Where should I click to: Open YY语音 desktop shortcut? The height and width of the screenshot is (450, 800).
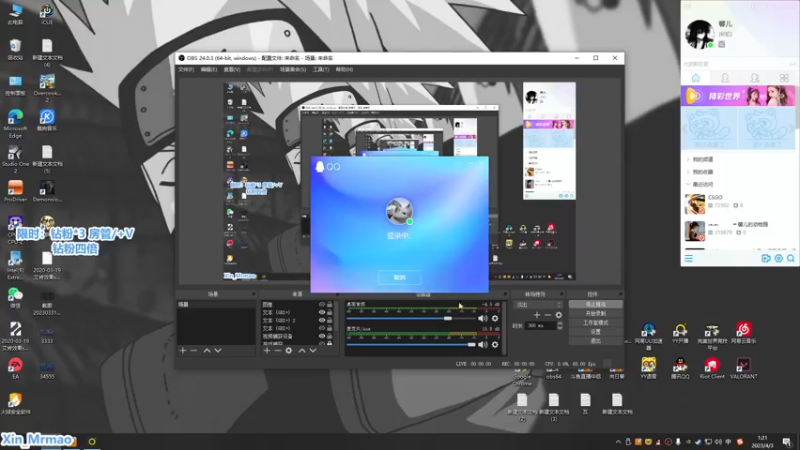click(x=648, y=368)
